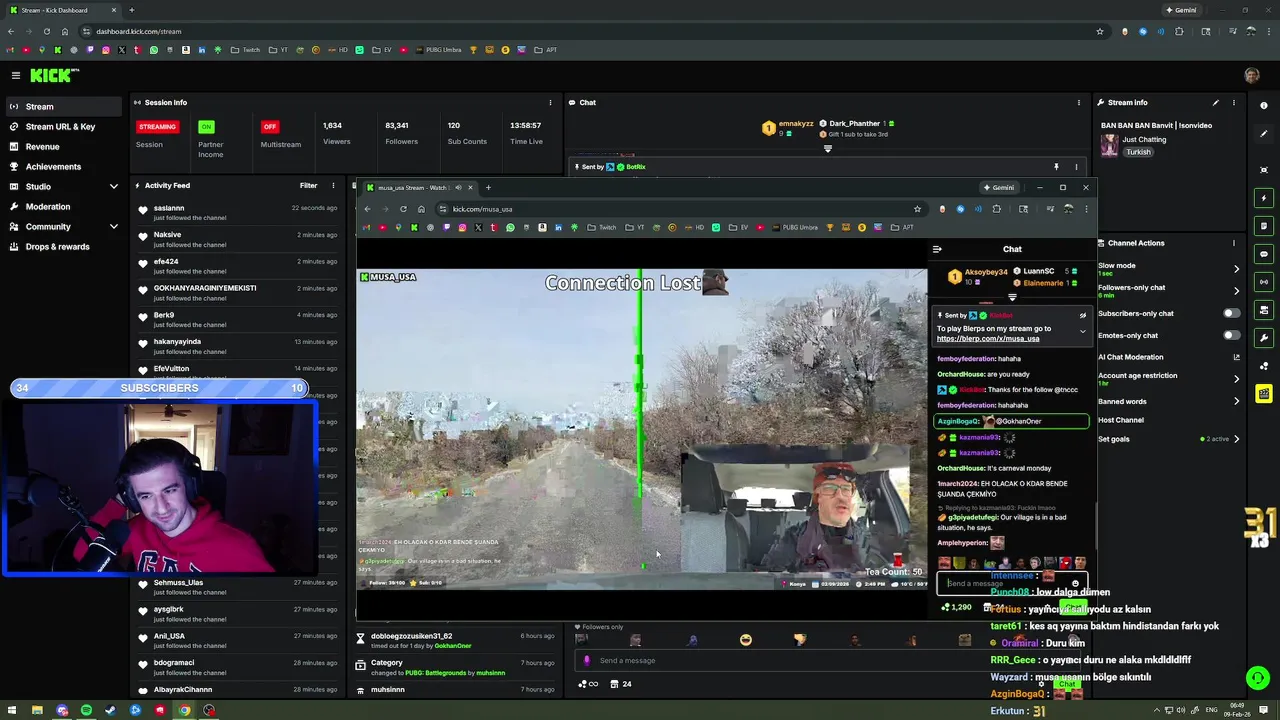Open GOKHANYARAGINIYEMEKISTI in Activity Feed
Viewport: 1280px width, 720px height.
205,288
